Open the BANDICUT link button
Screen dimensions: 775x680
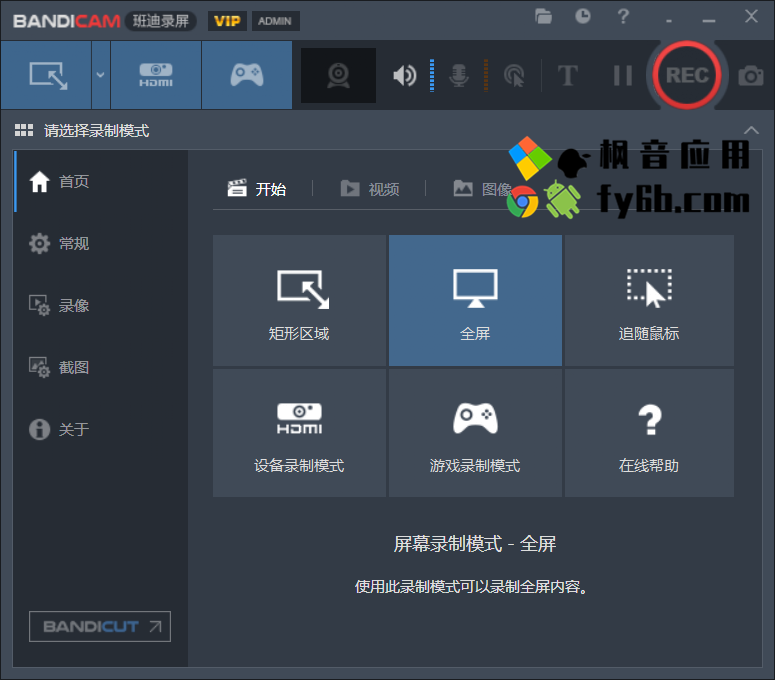coord(100,626)
